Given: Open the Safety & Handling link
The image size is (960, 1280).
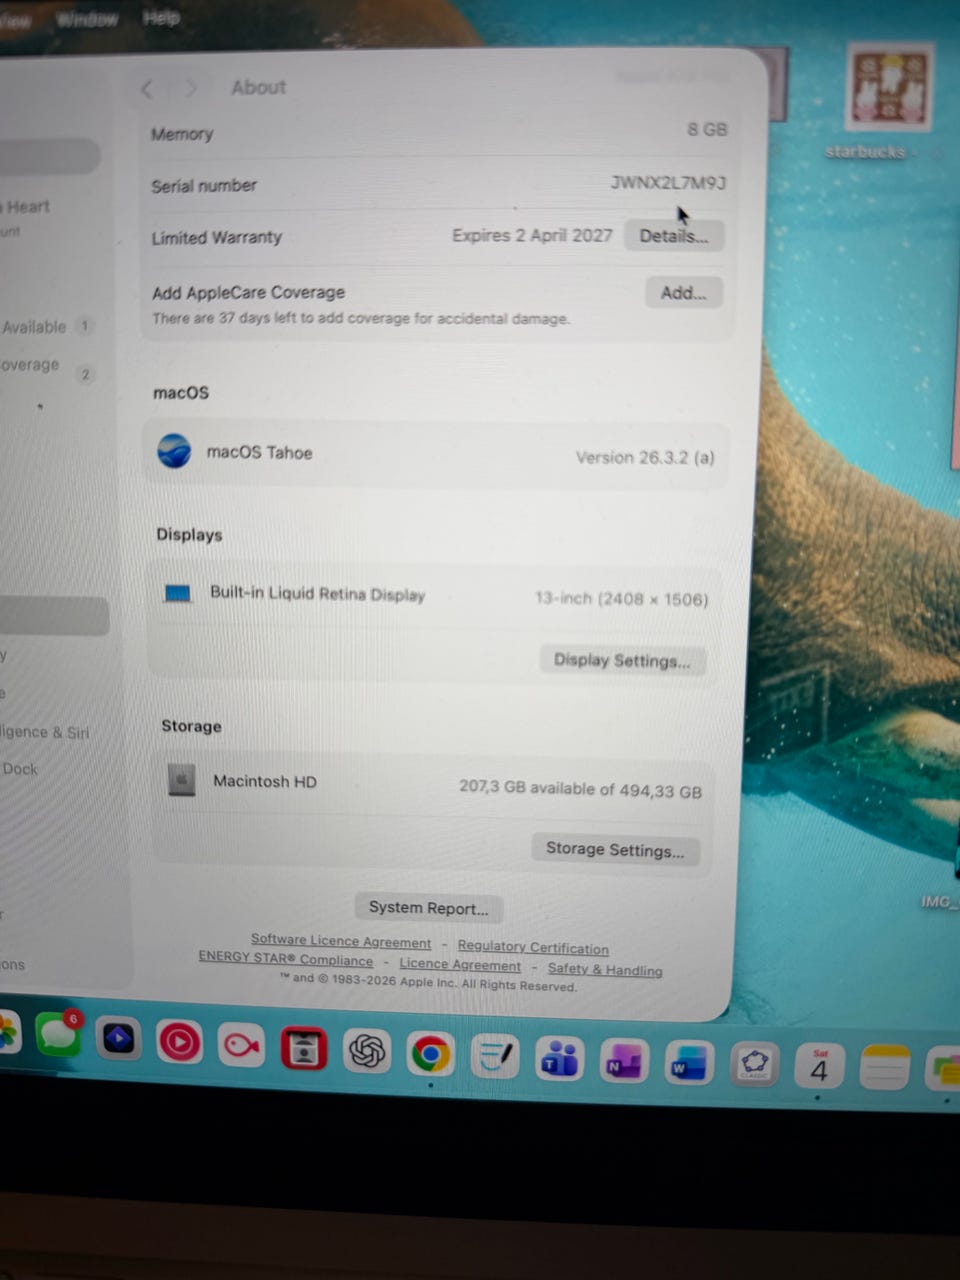Looking at the screenshot, I should tap(605, 969).
